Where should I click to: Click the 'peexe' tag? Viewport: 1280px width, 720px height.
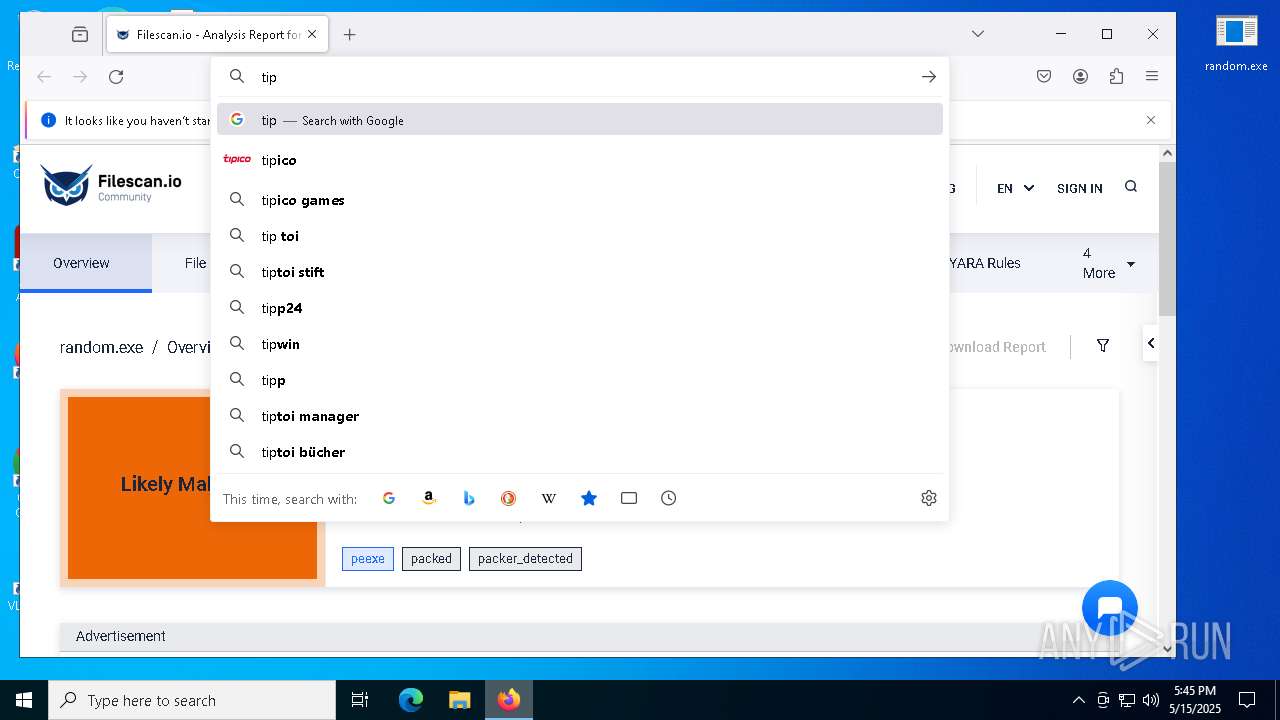pyautogui.click(x=368, y=559)
